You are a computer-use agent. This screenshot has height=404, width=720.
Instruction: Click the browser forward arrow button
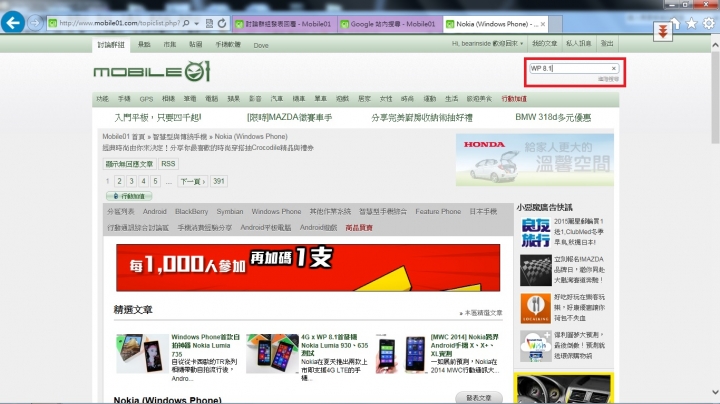click(35, 23)
